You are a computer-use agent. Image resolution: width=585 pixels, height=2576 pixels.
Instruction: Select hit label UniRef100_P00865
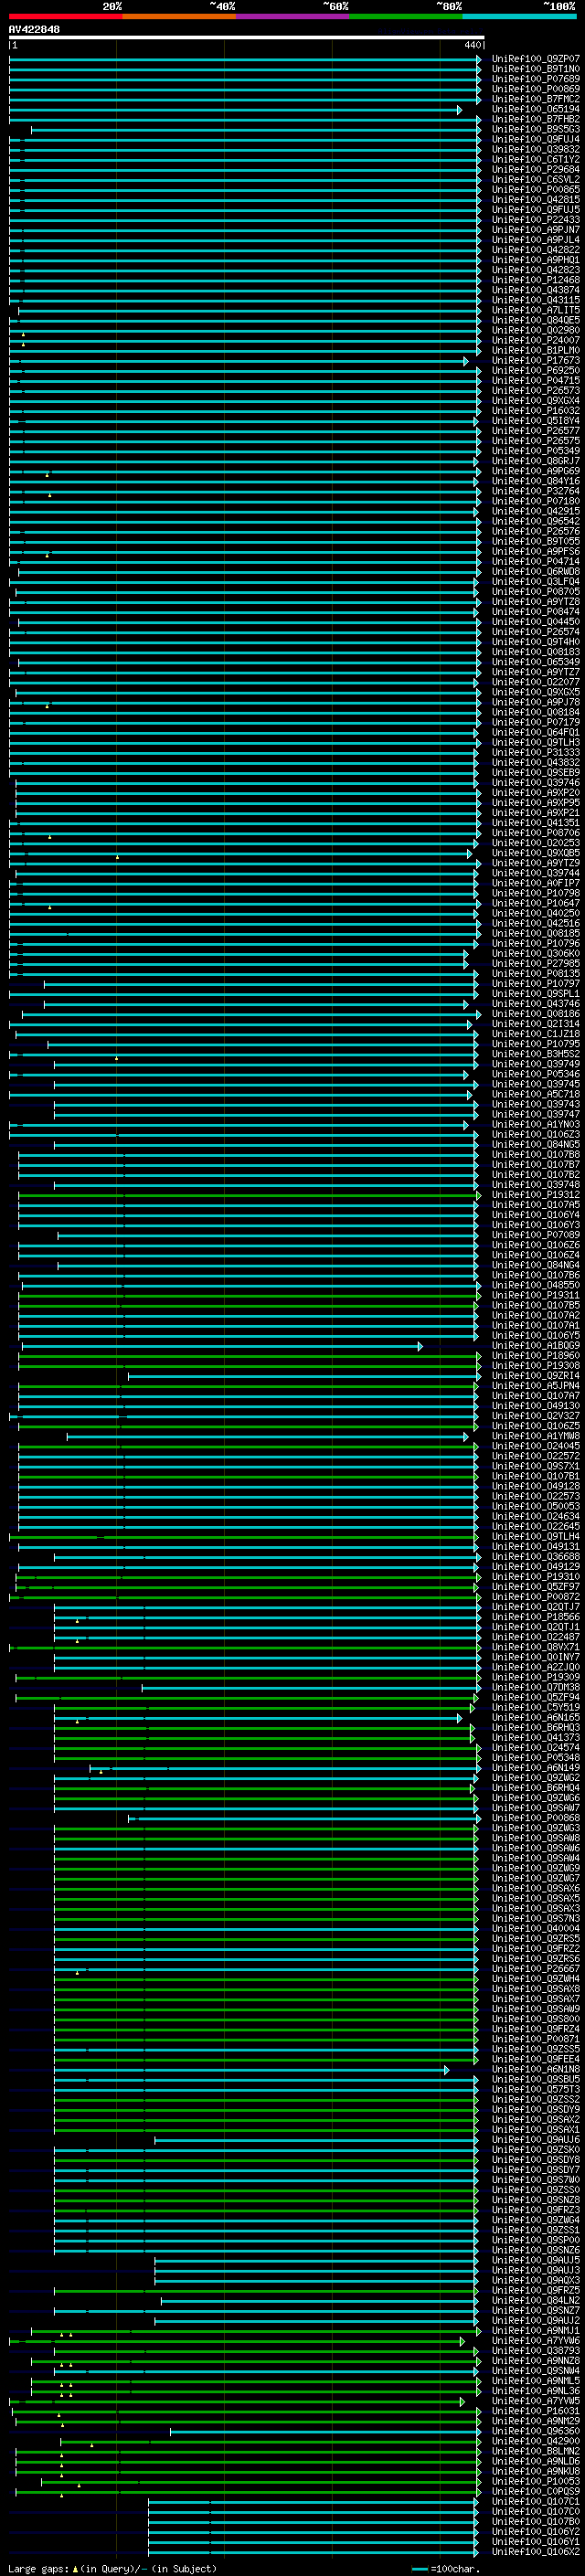(x=536, y=189)
